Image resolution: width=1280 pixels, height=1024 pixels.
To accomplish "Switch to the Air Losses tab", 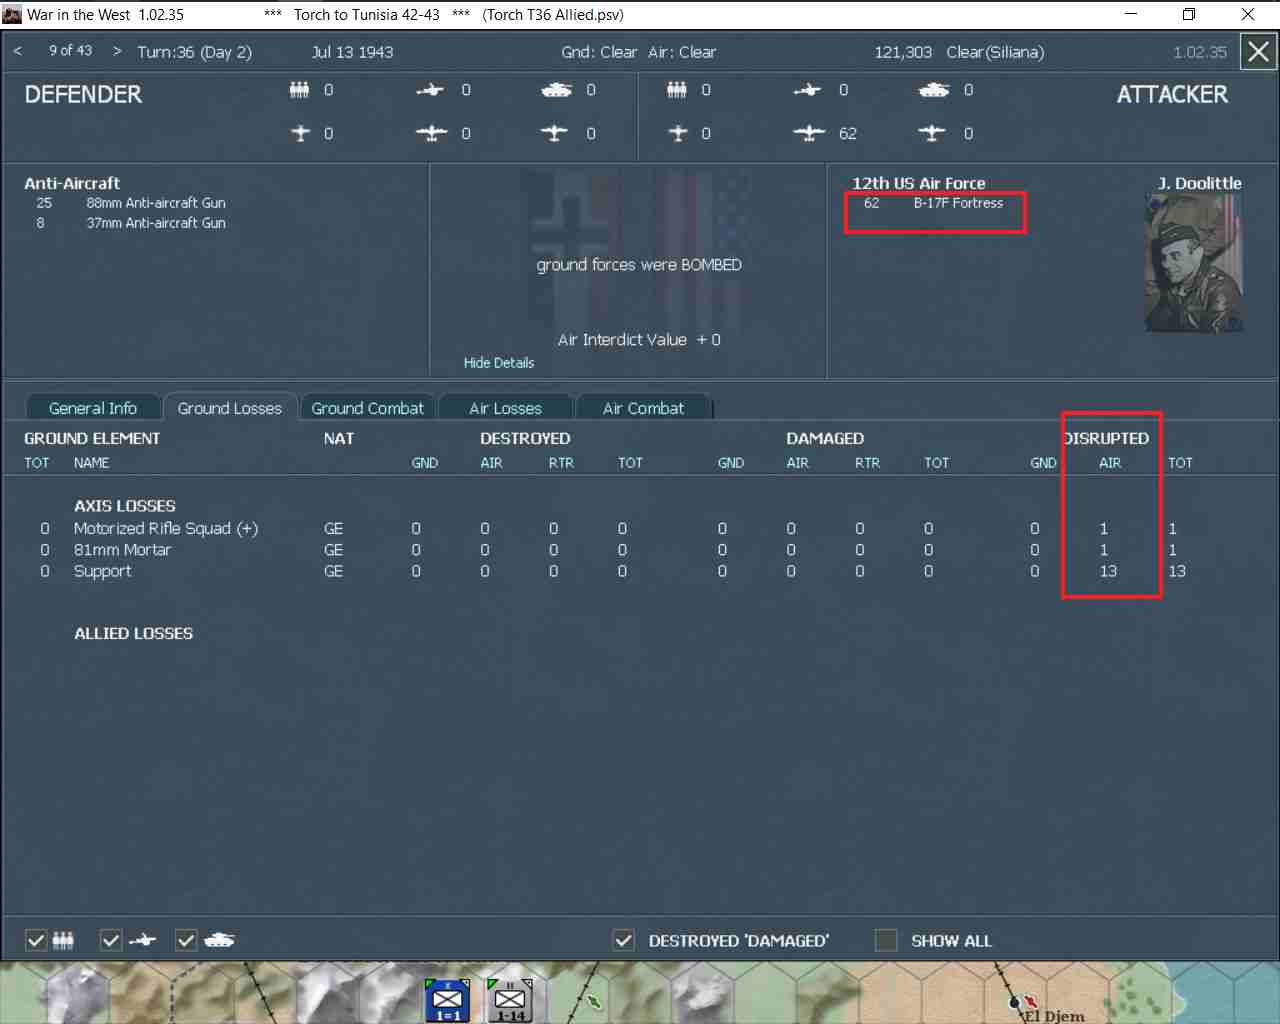I will point(506,408).
